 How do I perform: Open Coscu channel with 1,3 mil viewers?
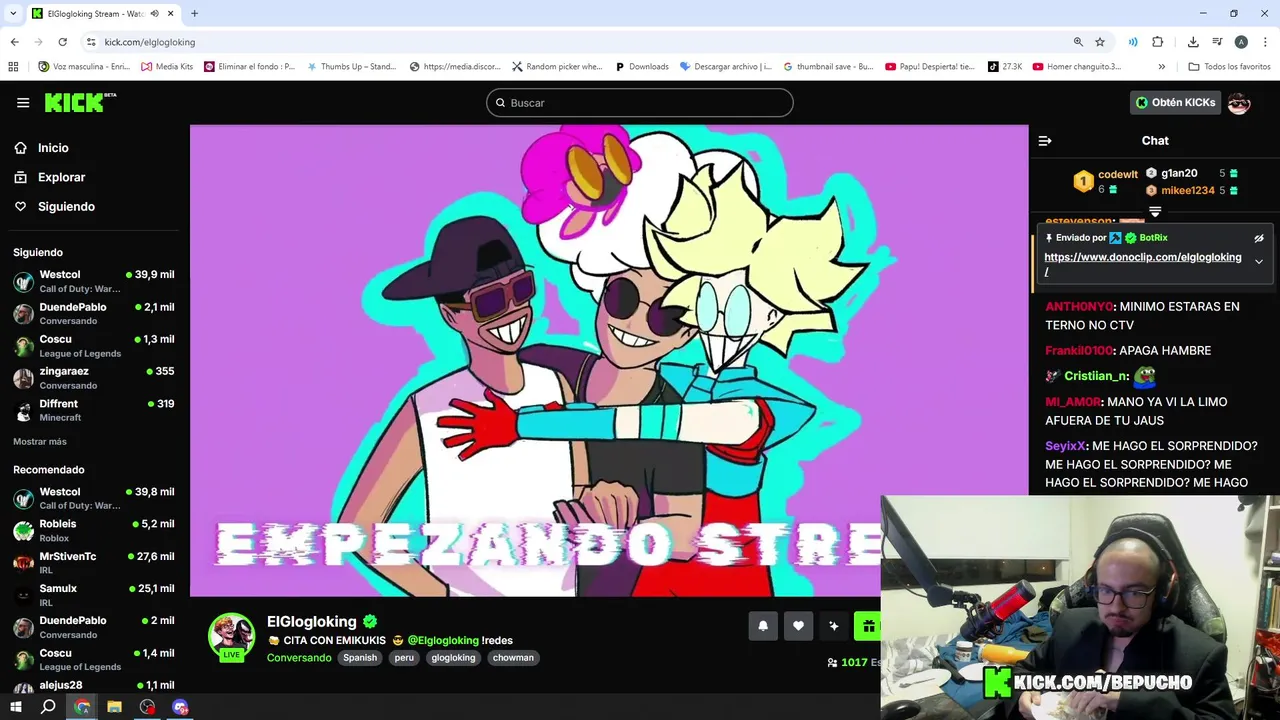point(94,346)
